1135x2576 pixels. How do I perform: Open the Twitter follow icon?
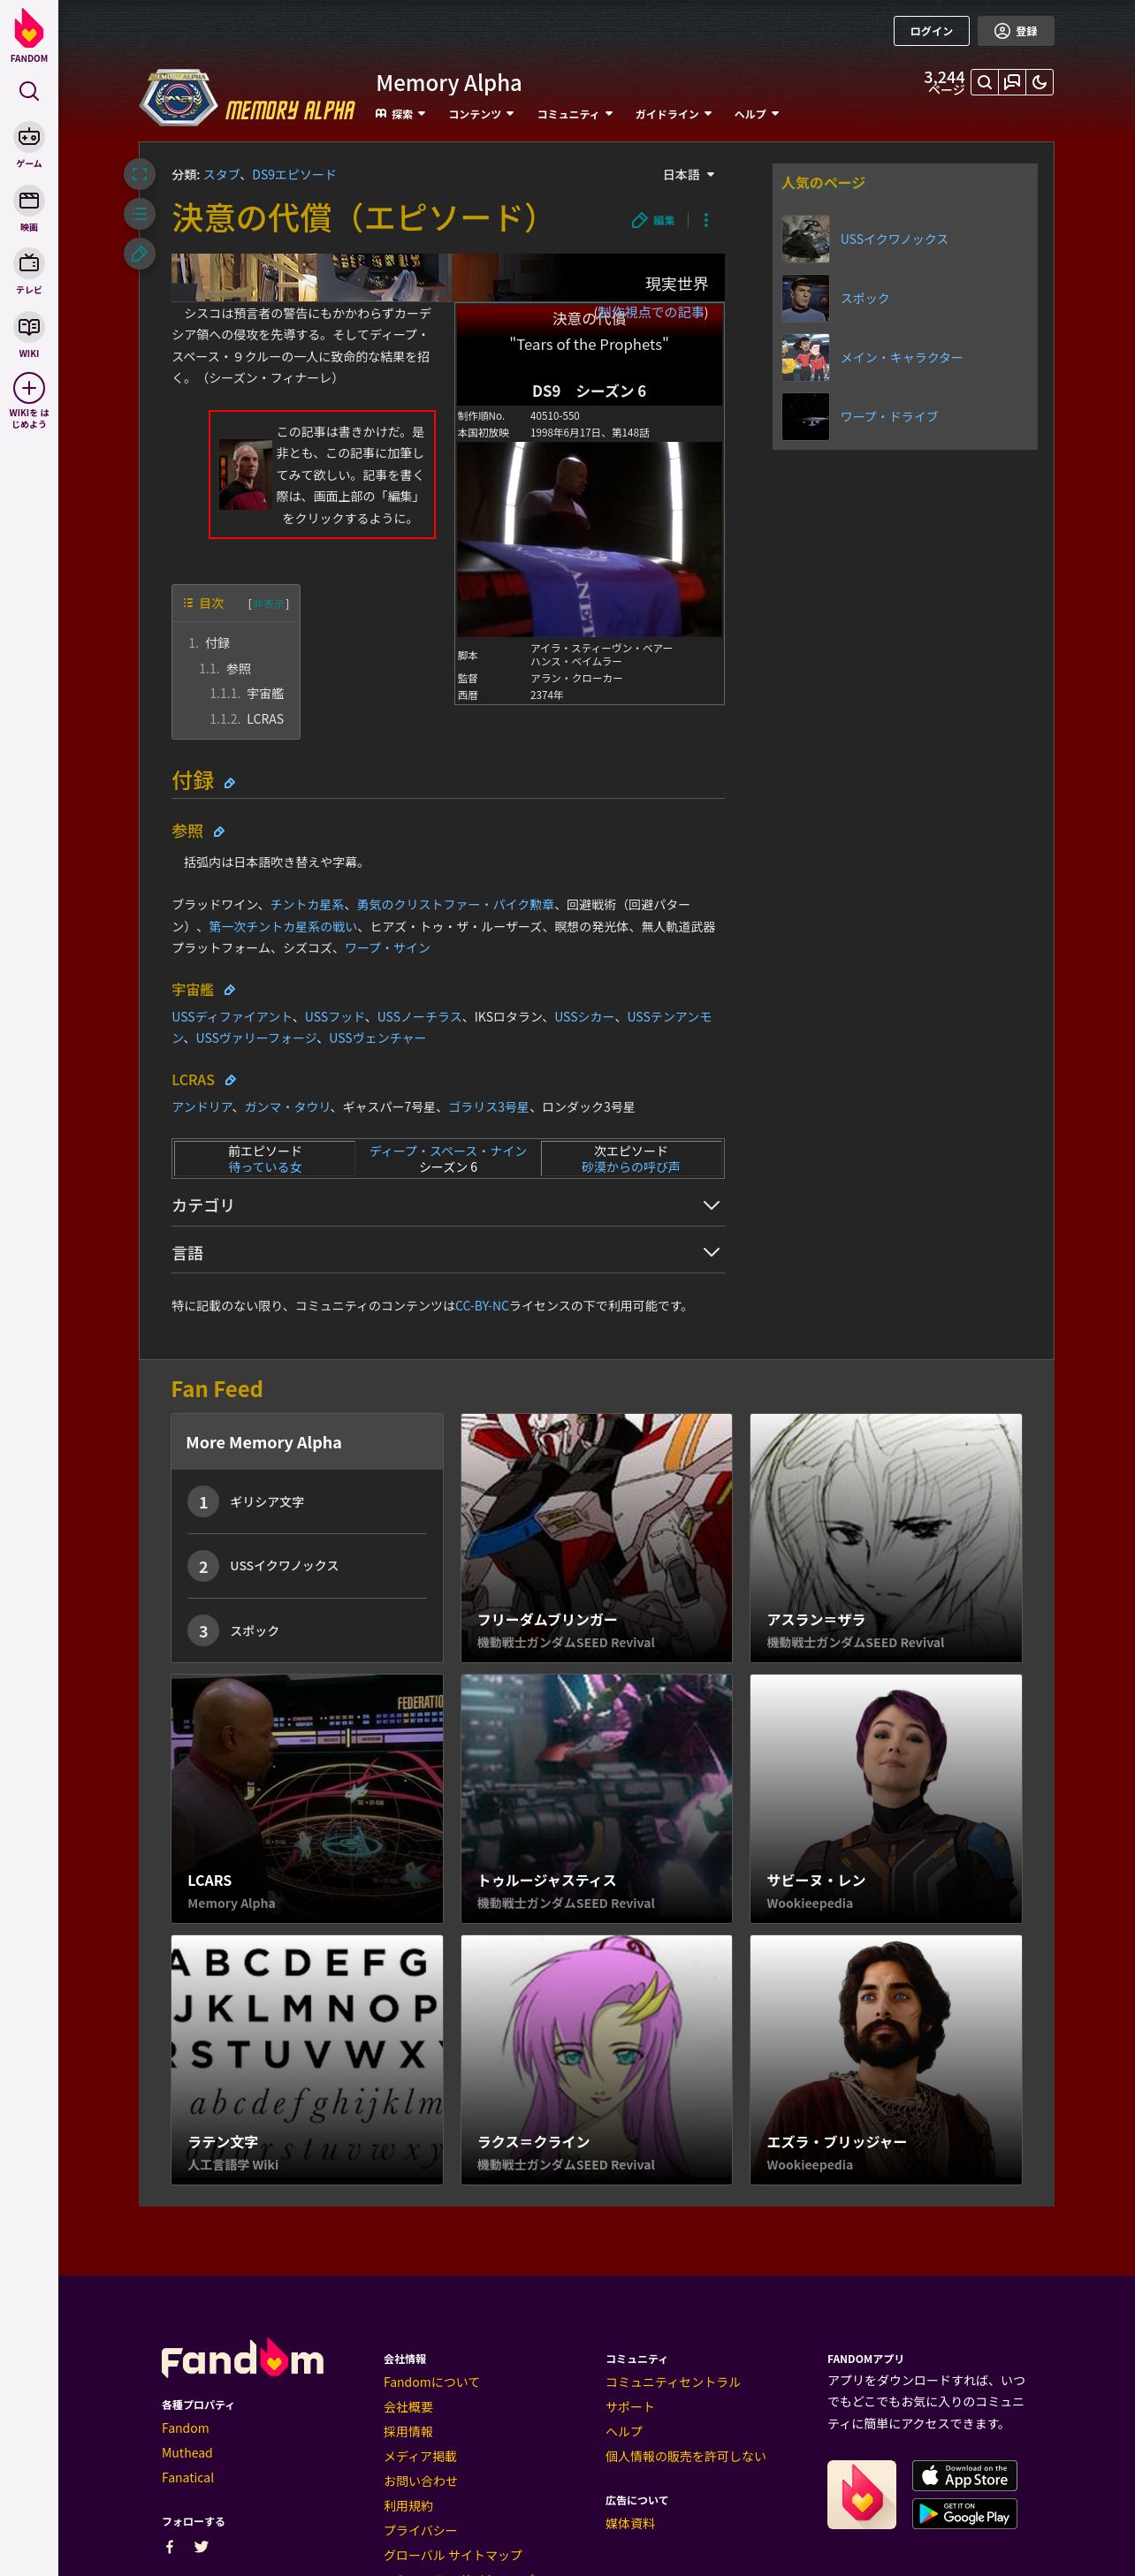(x=201, y=2547)
